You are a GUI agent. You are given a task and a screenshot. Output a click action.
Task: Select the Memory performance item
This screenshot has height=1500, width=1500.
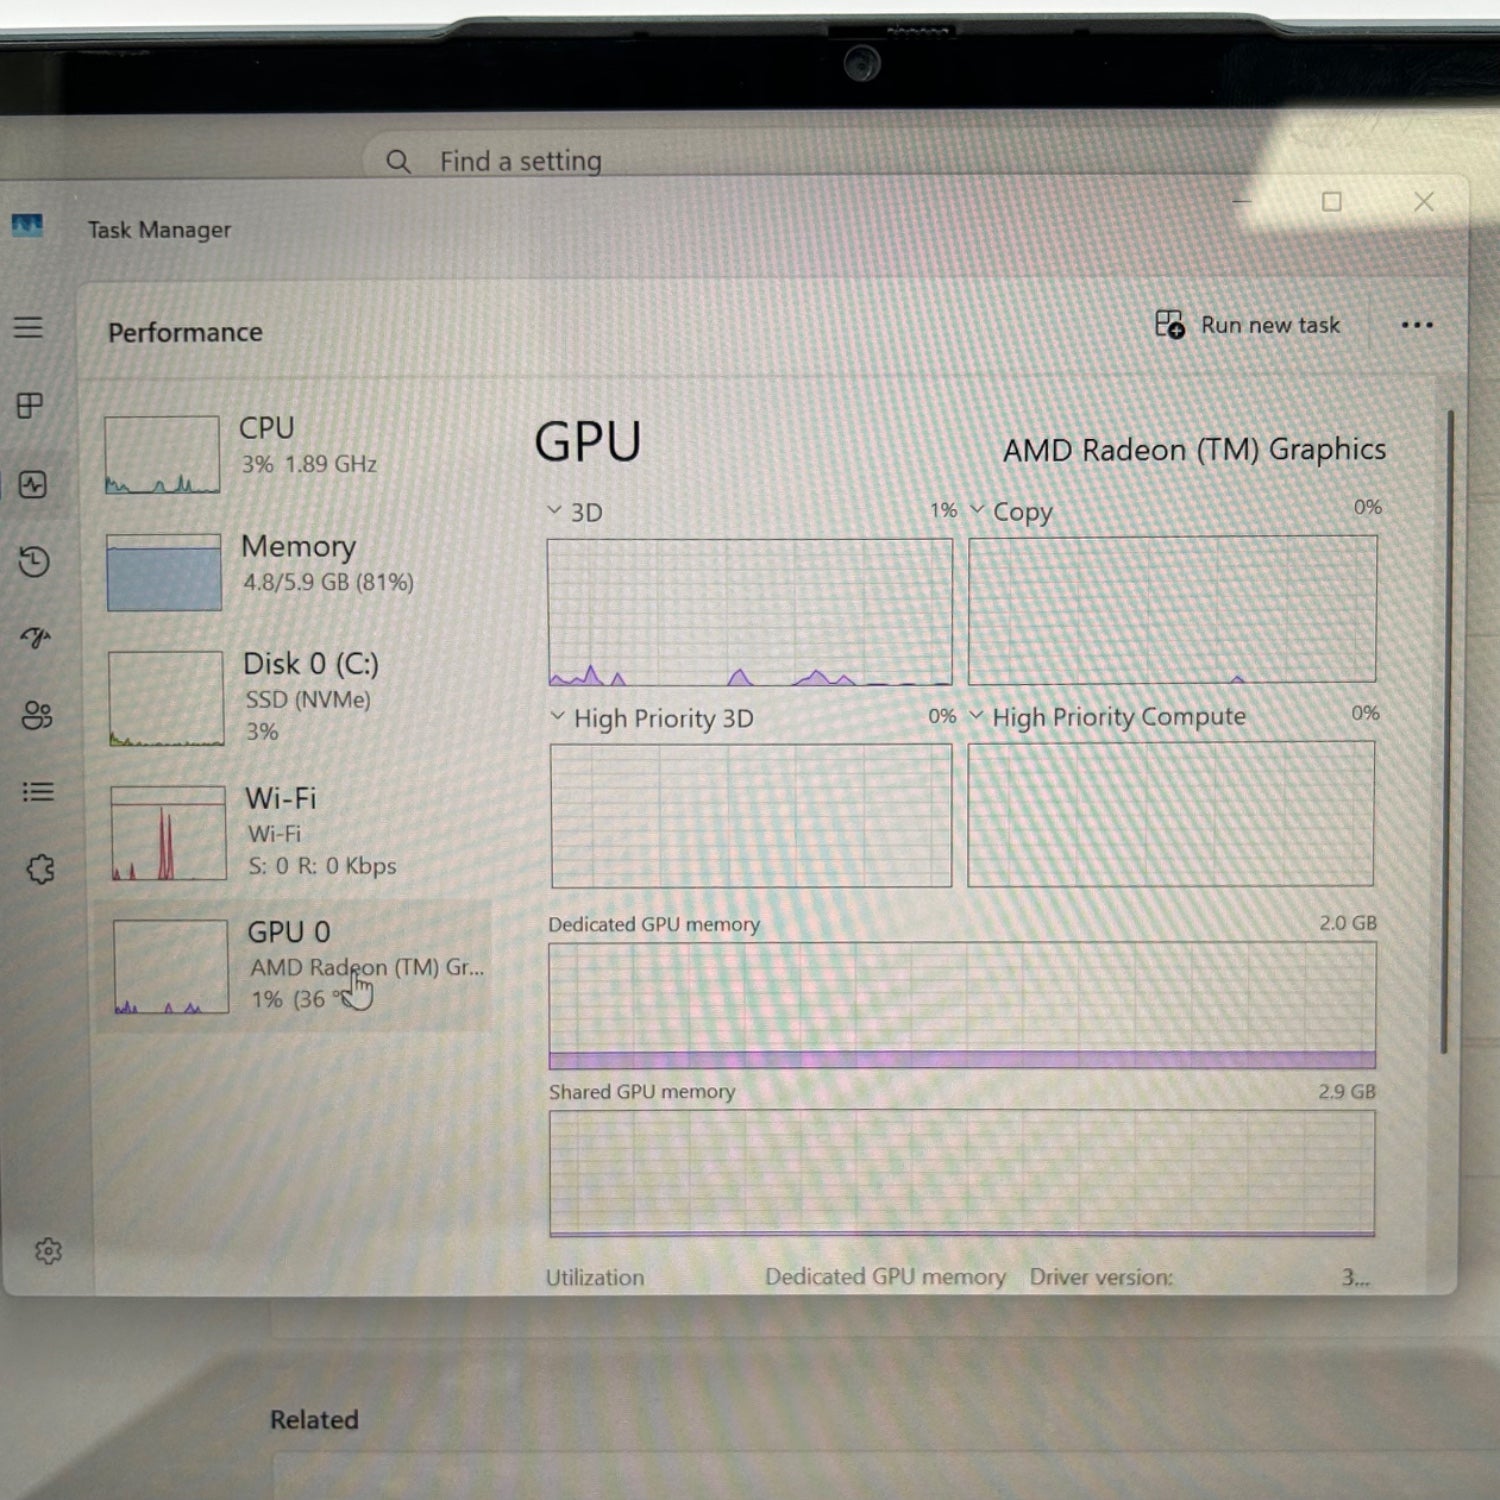(x=295, y=571)
